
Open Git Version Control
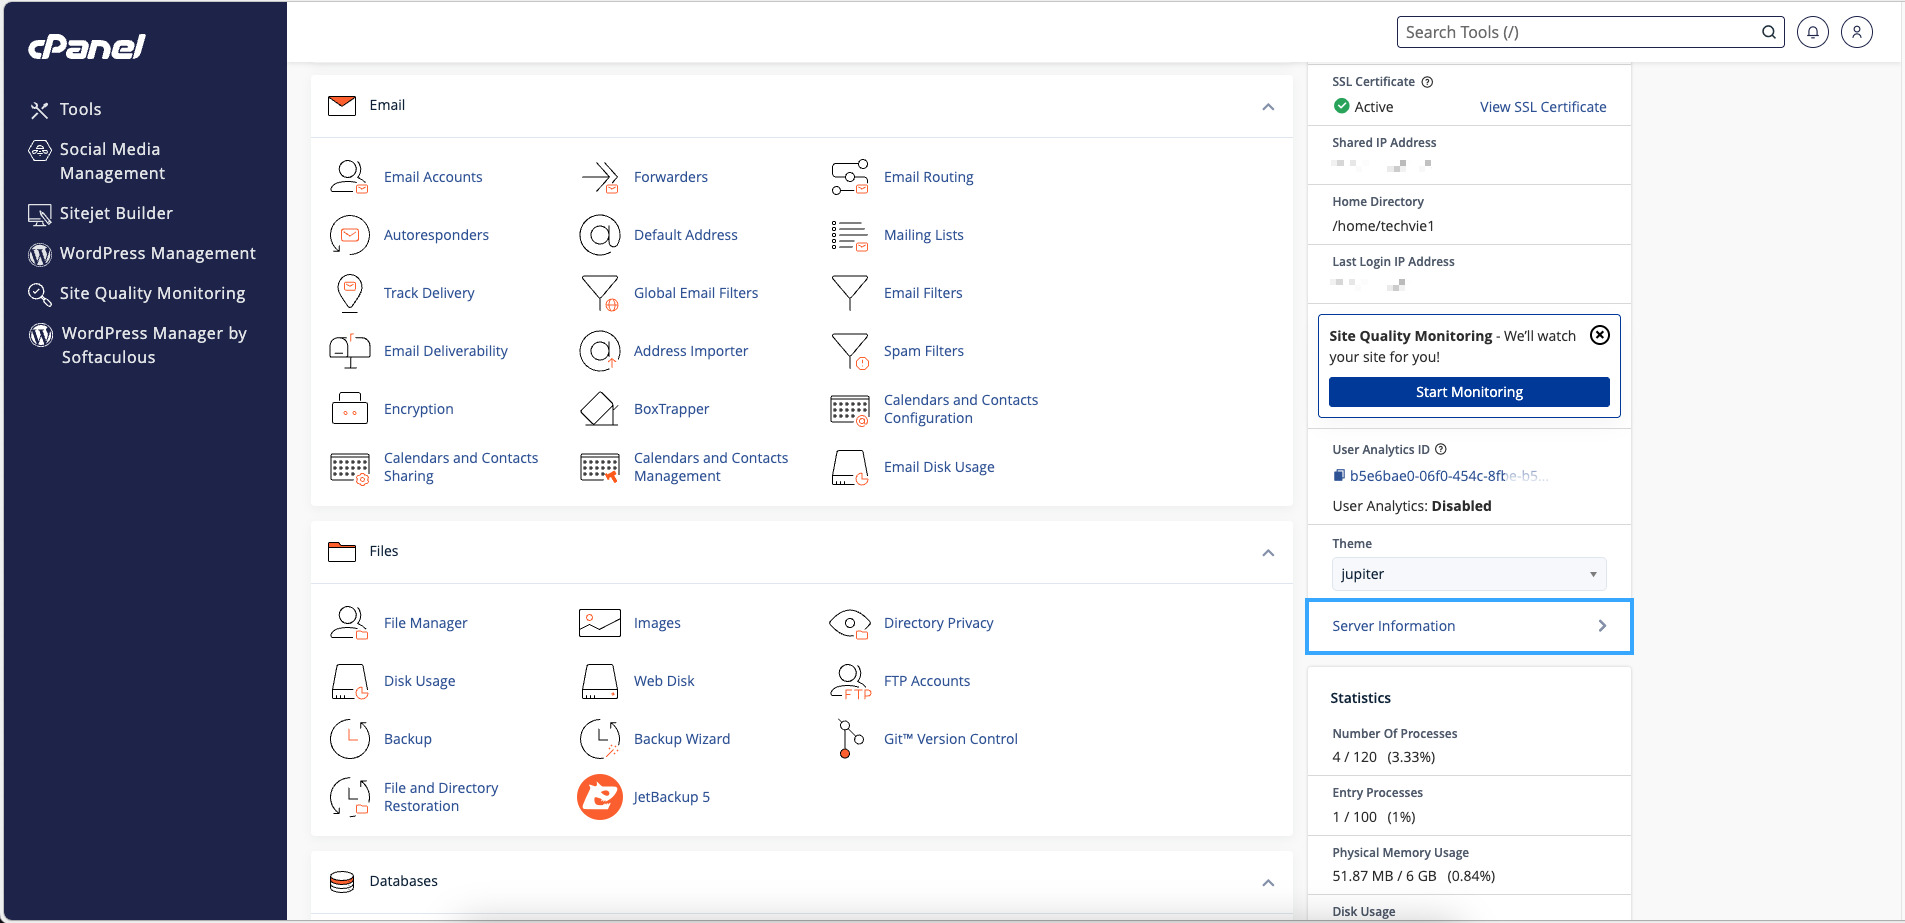(949, 738)
